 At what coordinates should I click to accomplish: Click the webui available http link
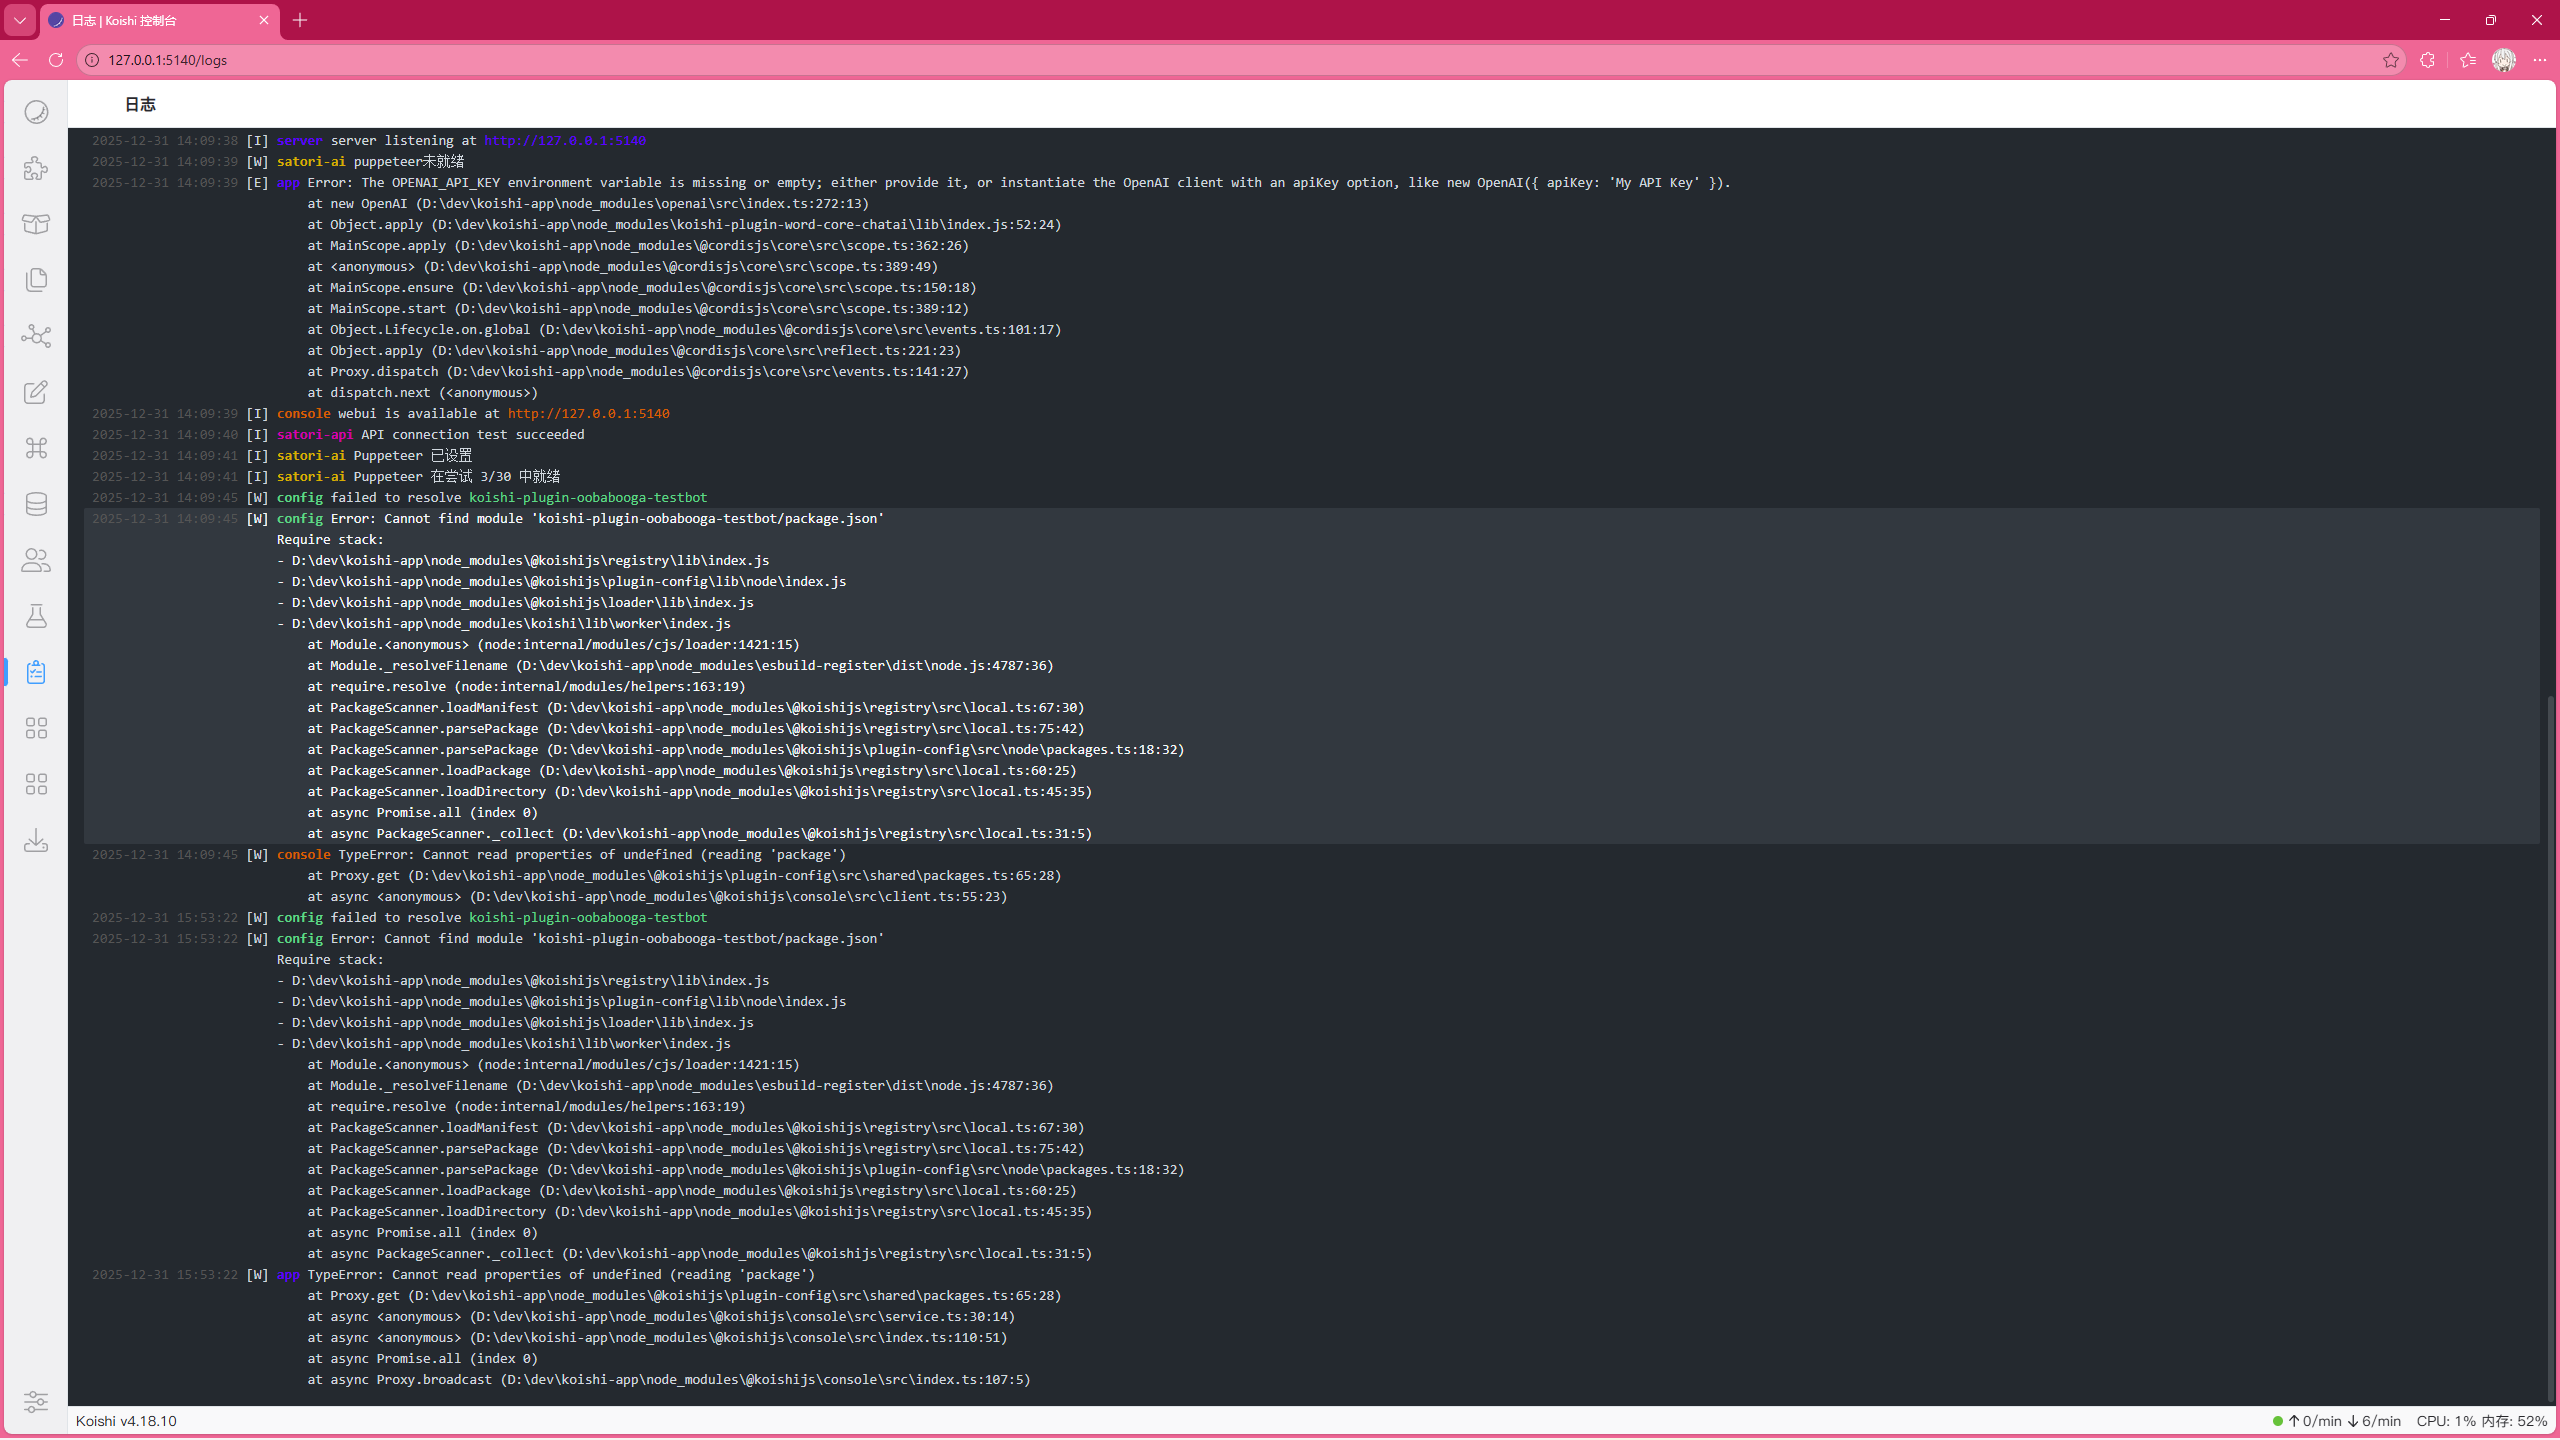588,414
